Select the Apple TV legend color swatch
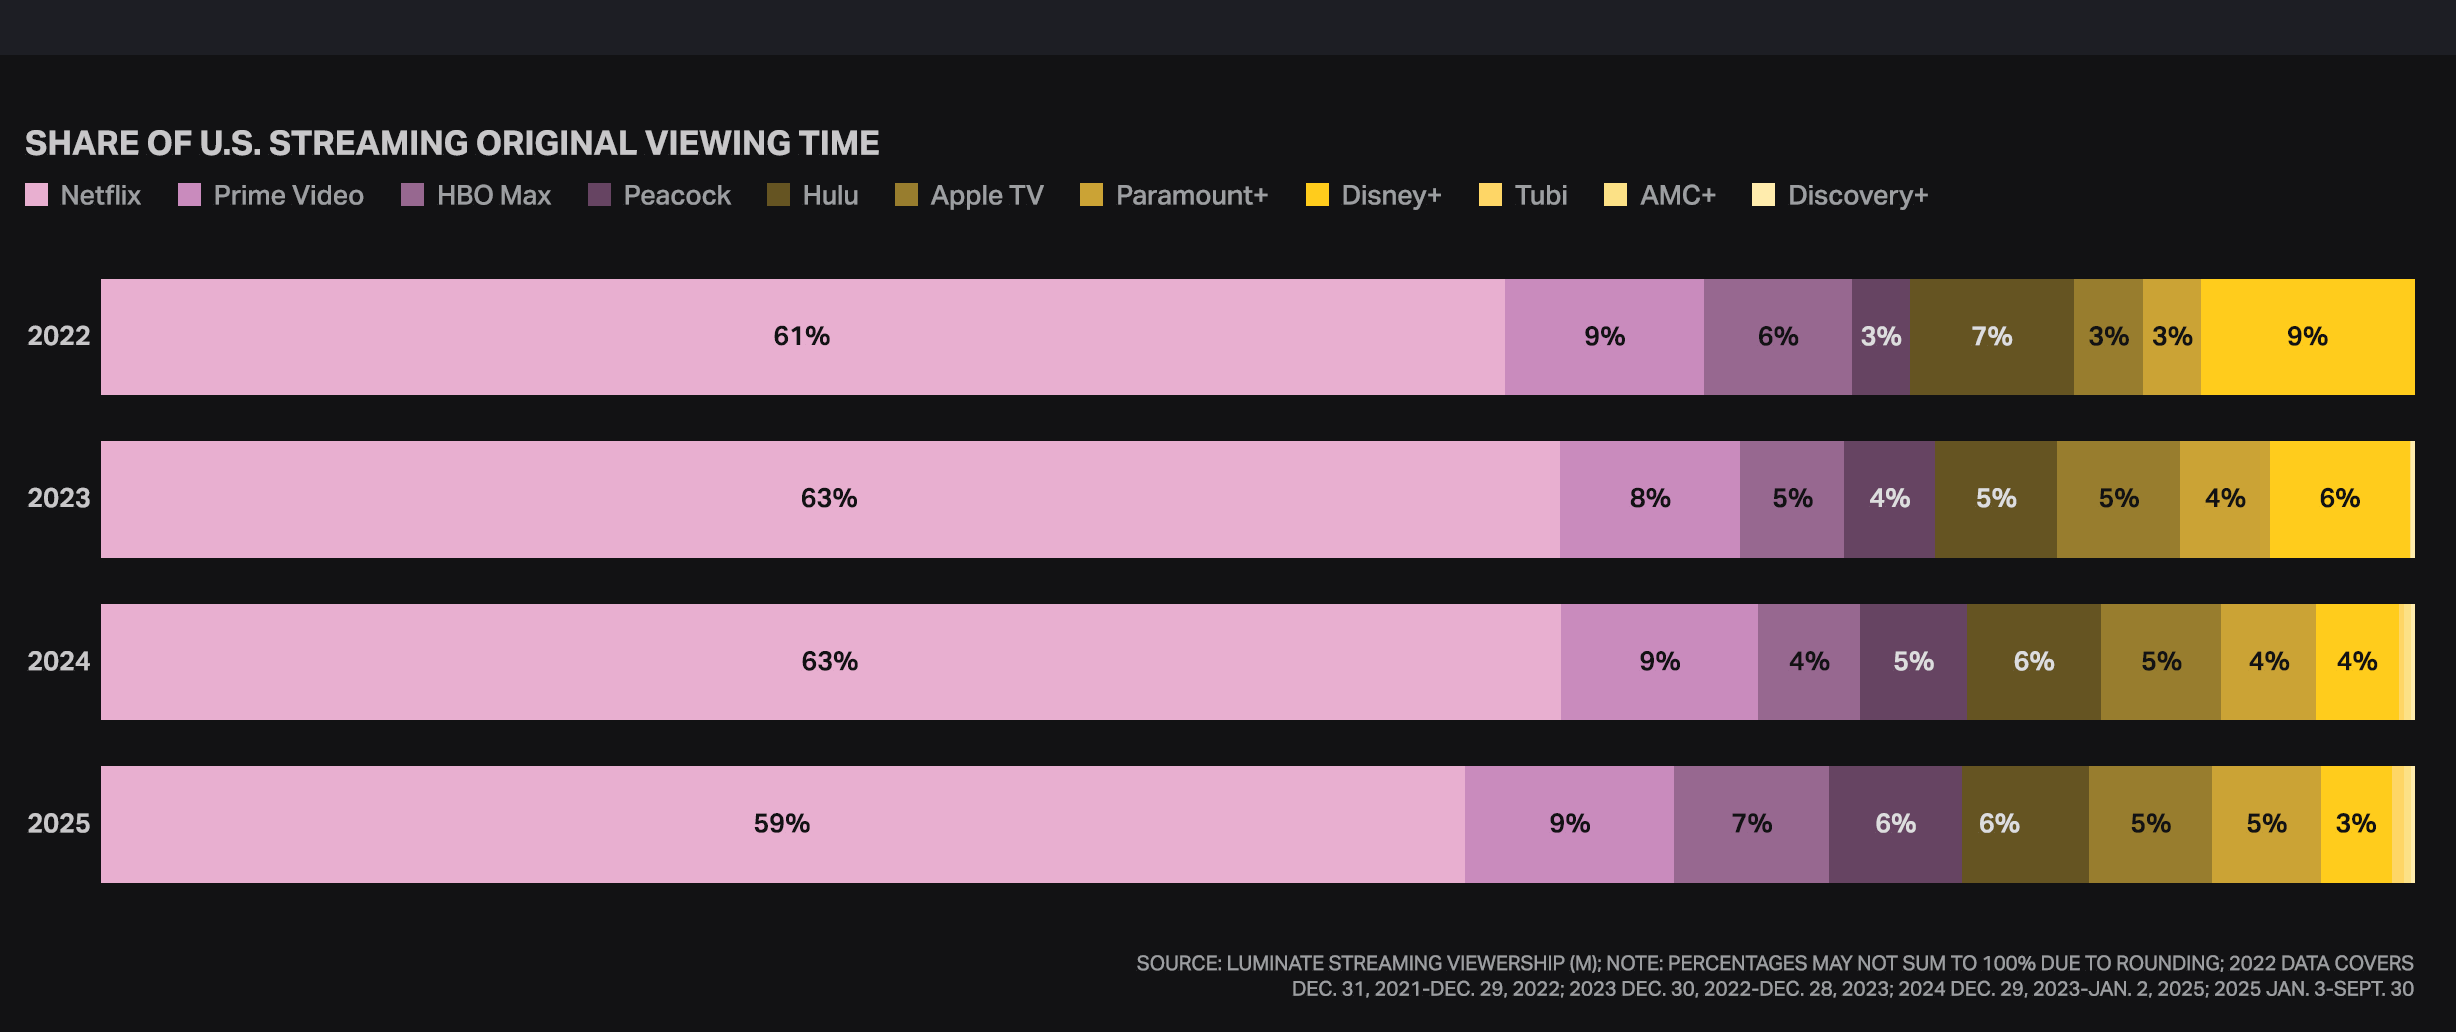The image size is (2456, 1032). click(906, 195)
